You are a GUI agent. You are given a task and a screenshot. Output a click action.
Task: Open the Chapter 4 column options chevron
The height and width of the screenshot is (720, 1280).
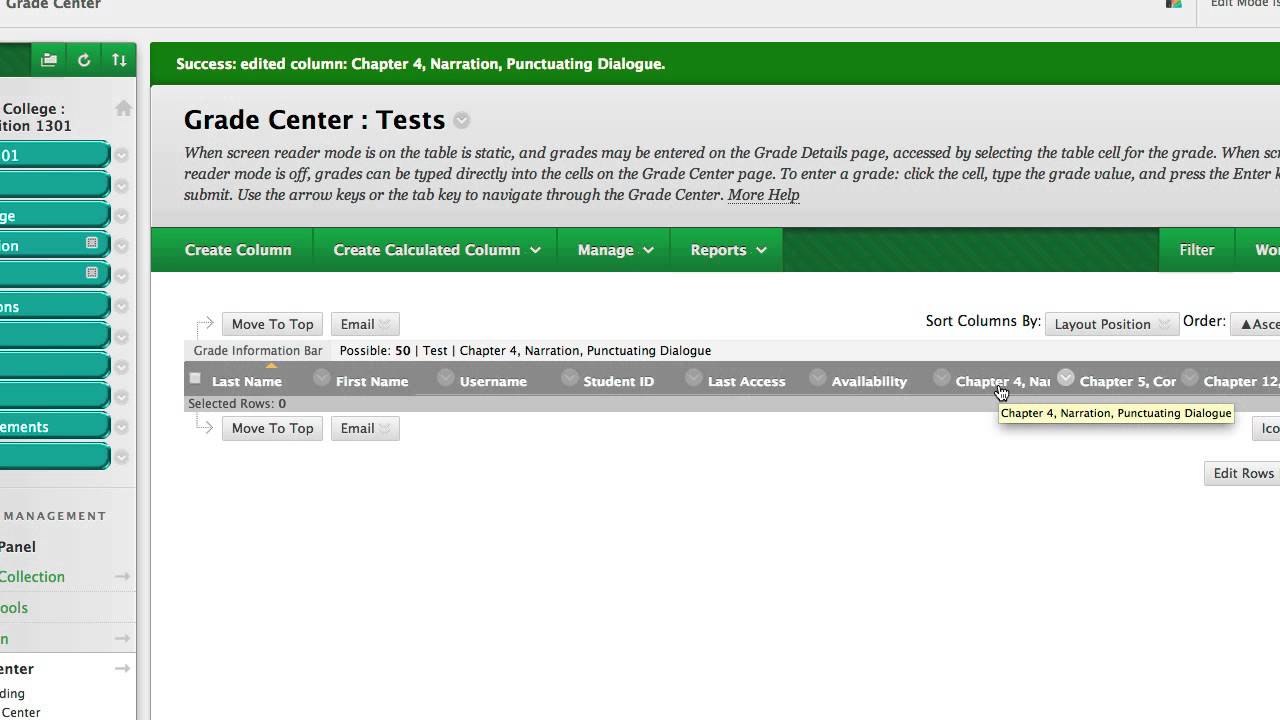point(1065,377)
